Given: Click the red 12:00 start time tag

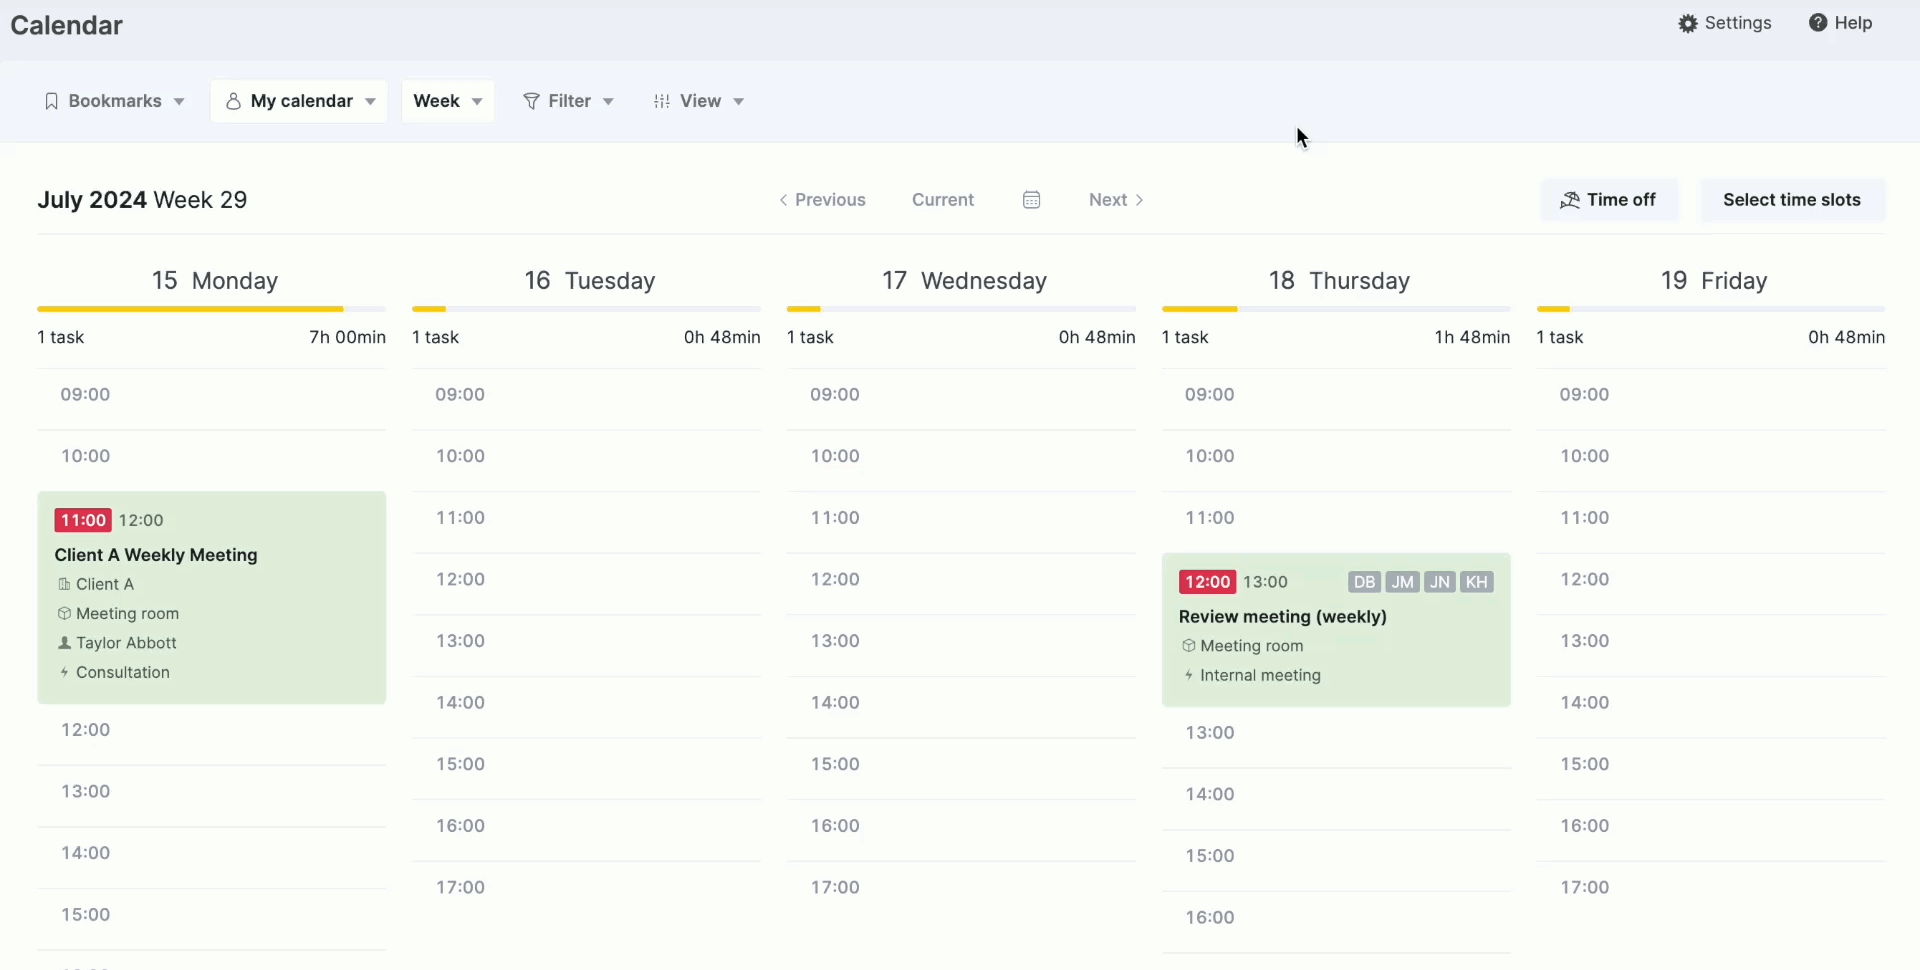Looking at the screenshot, I should pos(1207,582).
